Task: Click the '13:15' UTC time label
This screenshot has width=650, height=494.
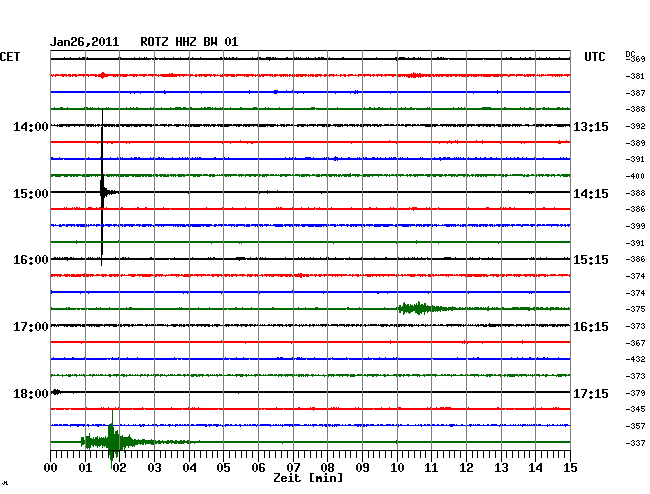Action: [x=591, y=126]
